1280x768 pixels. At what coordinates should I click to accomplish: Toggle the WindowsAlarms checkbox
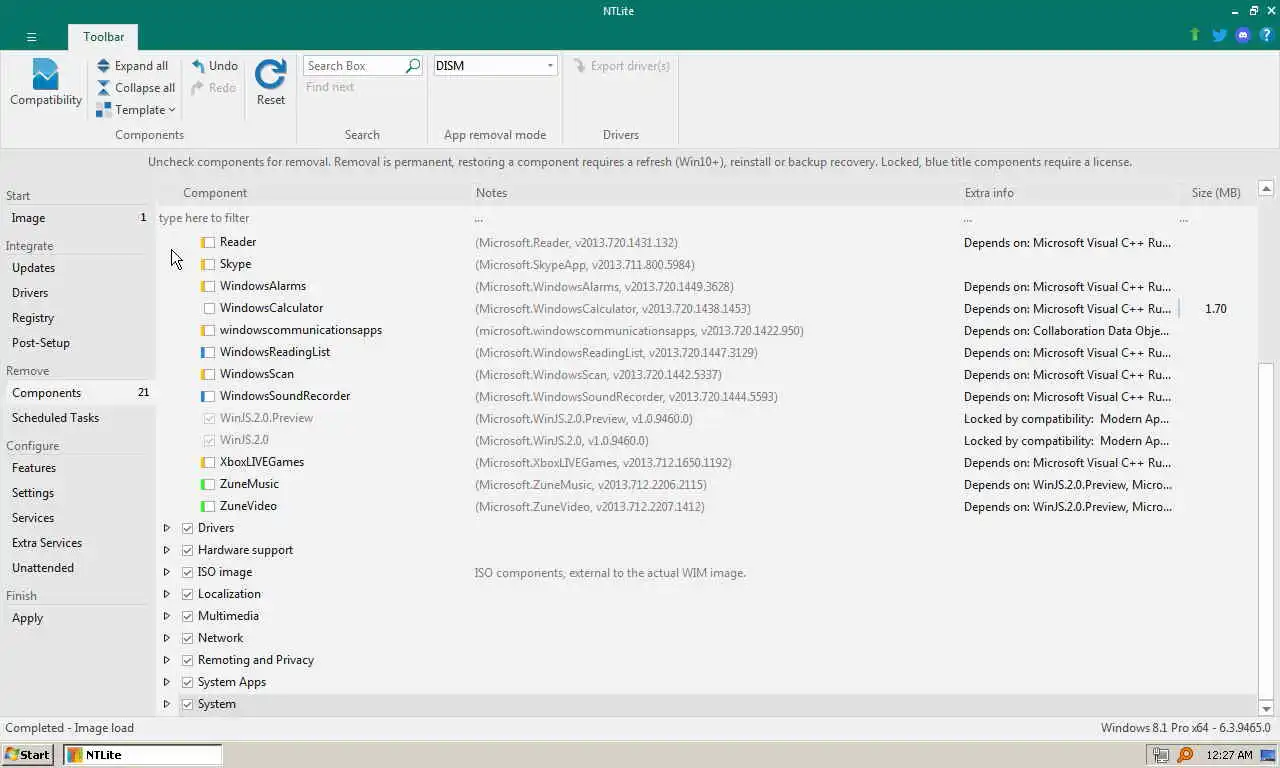pos(208,286)
